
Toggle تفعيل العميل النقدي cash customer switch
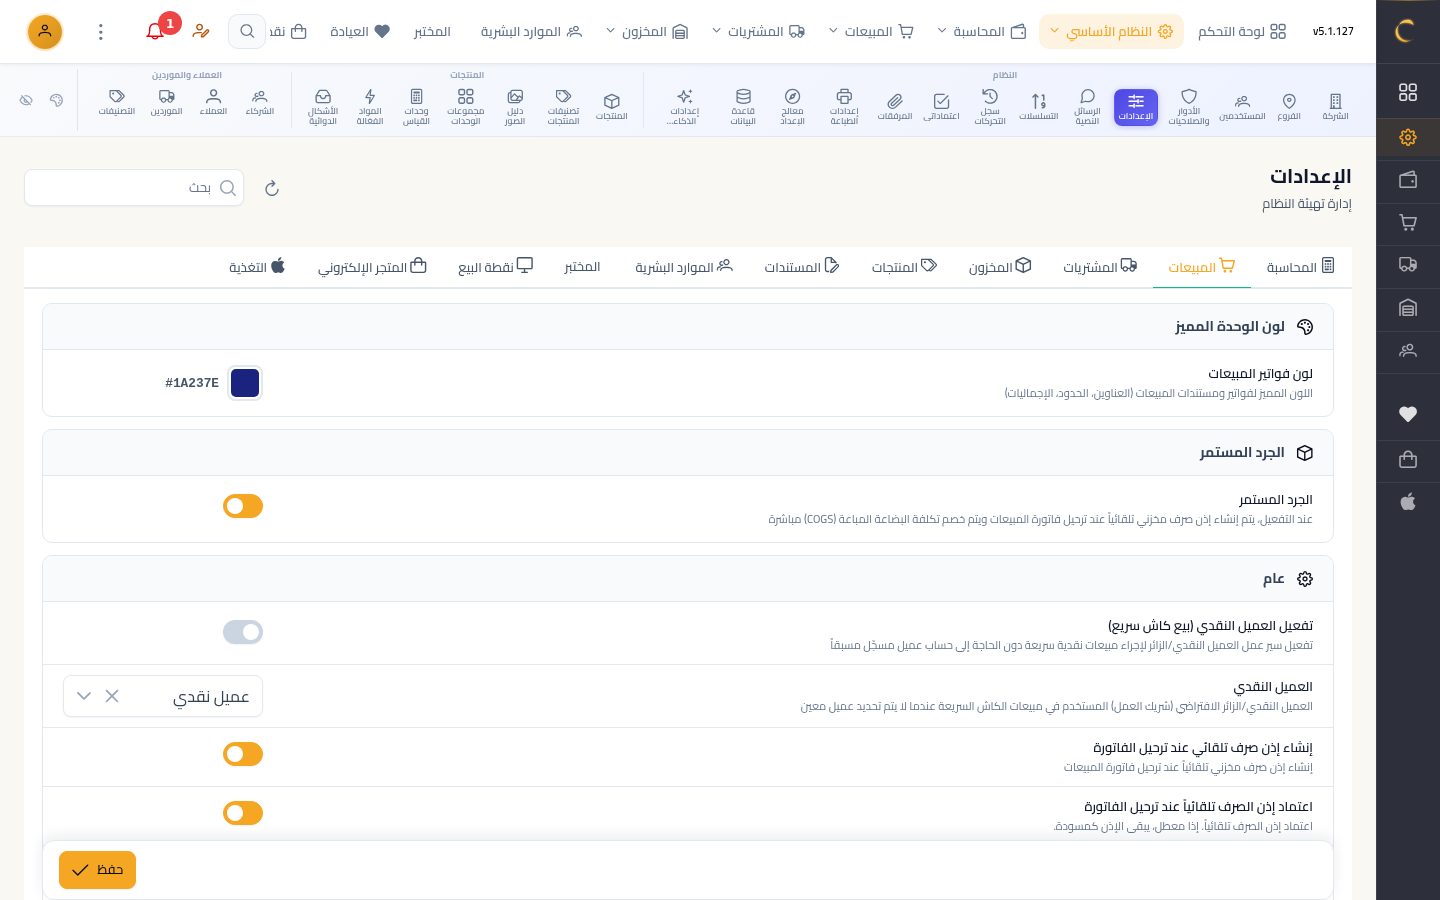coord(243,632)
